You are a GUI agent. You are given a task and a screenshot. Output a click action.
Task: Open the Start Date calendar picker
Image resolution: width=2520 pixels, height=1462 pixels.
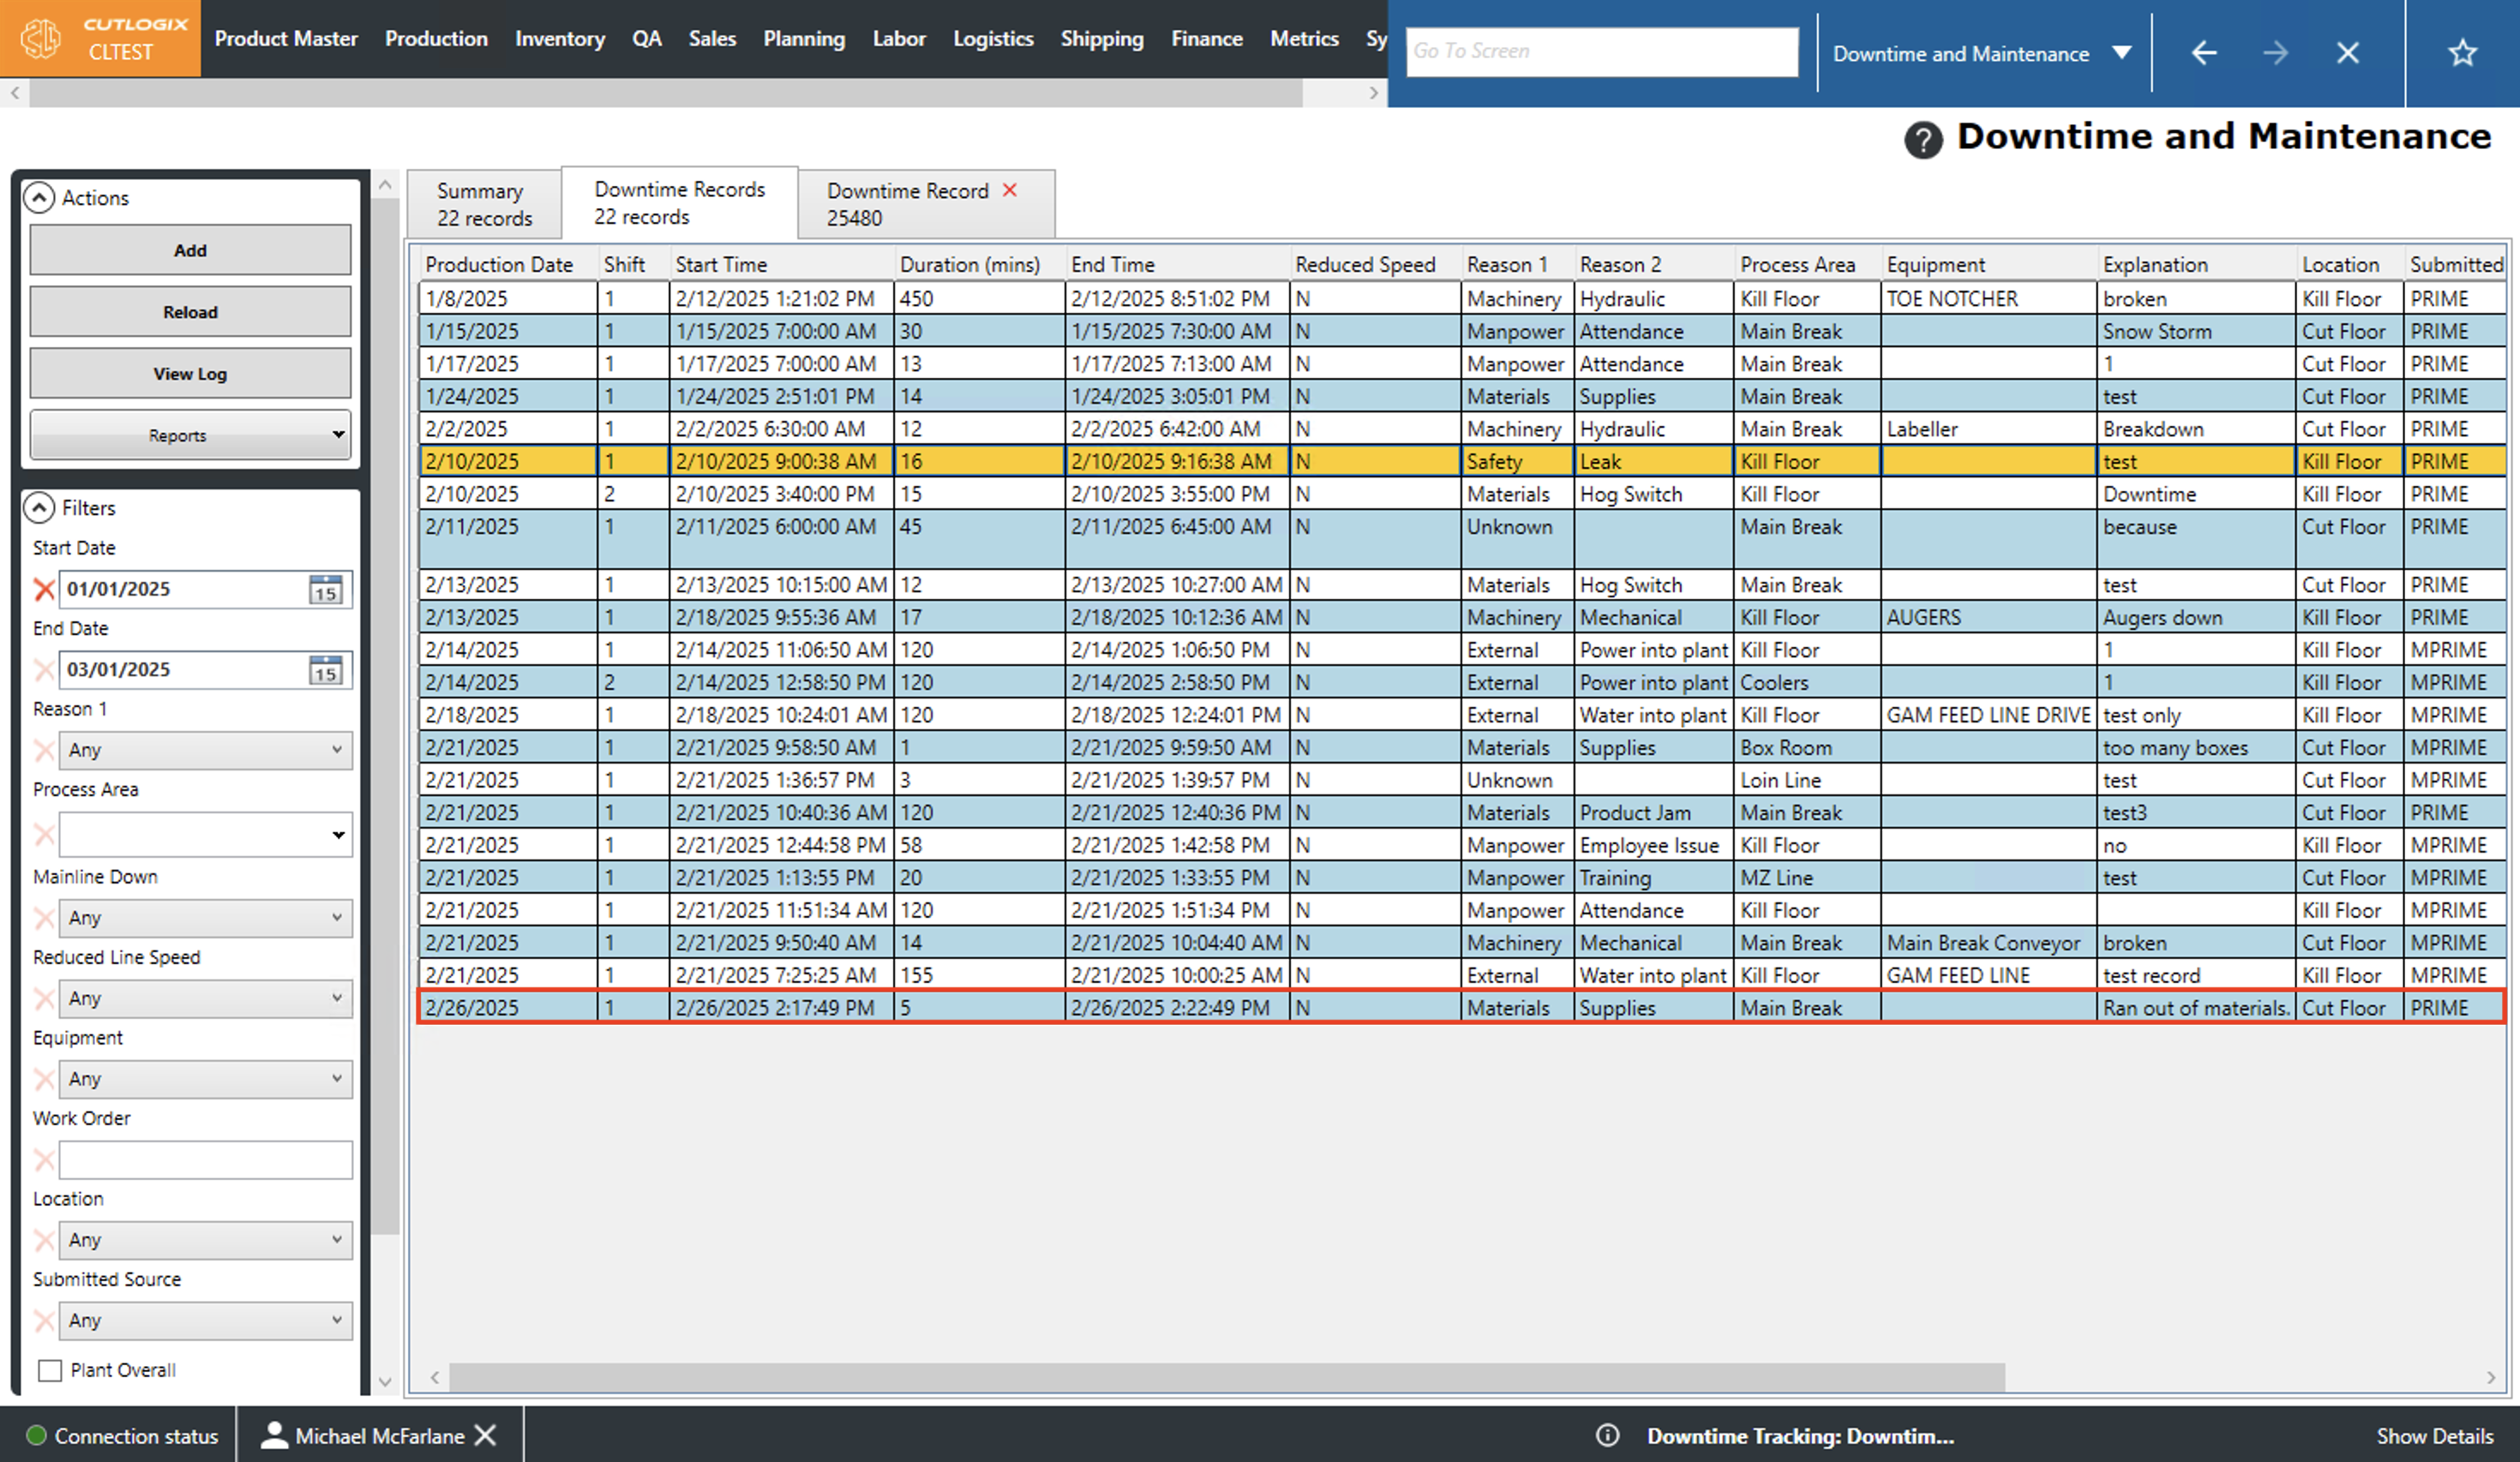[325, 589]
